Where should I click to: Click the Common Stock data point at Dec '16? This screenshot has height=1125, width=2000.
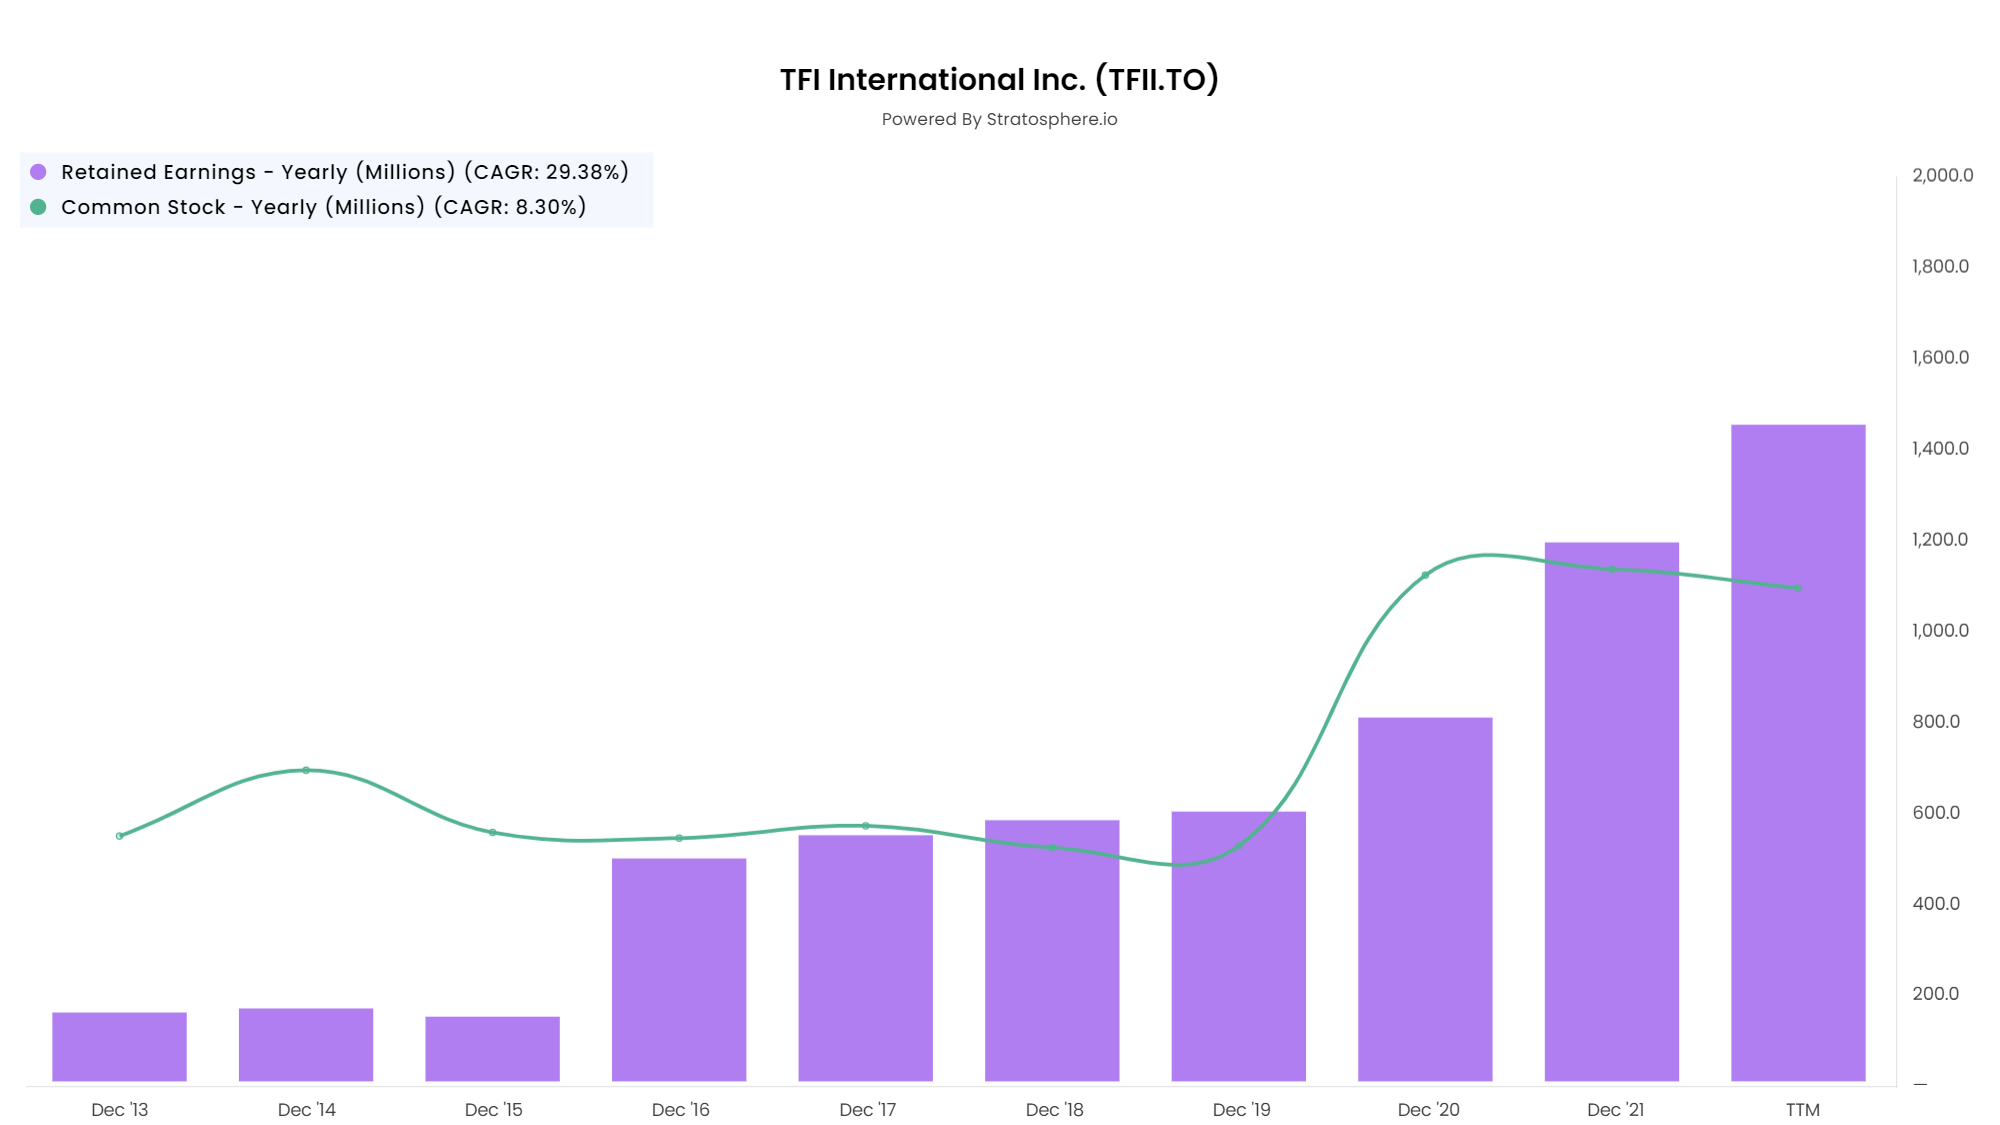679,838
